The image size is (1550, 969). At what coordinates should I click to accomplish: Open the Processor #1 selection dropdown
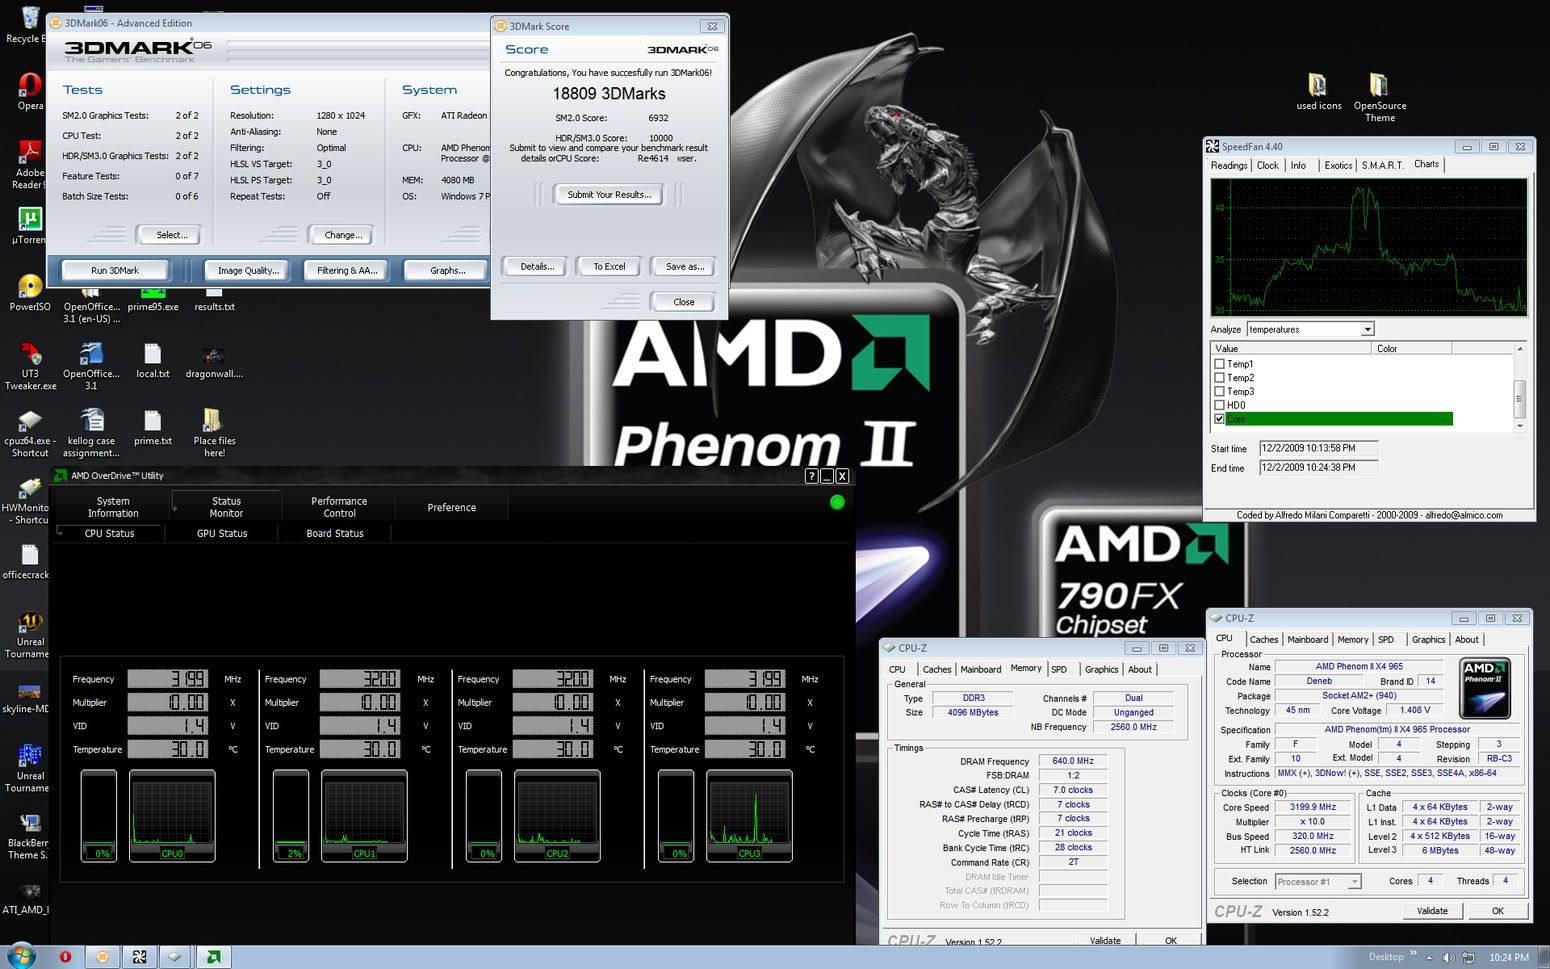pyautogui.click(x=1354, y=881)
